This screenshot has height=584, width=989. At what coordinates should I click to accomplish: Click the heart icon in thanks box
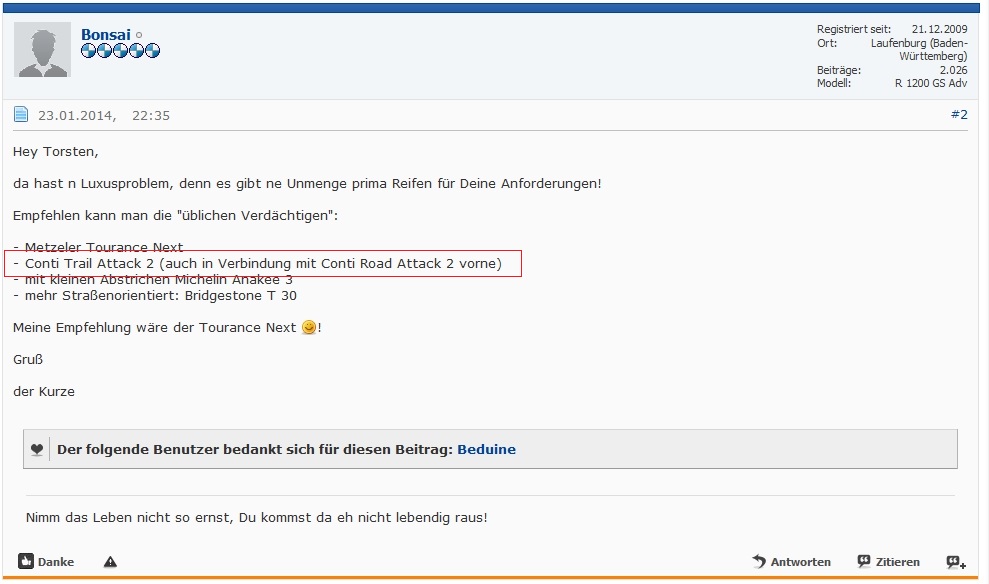36,450
